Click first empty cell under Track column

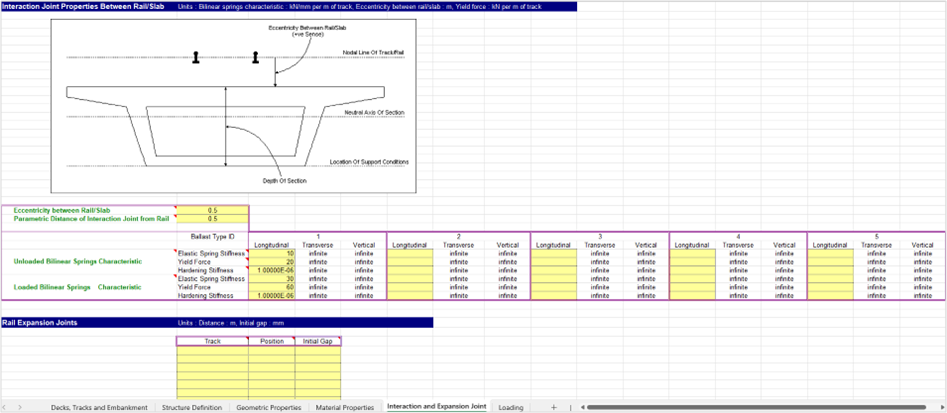[212, 350]
